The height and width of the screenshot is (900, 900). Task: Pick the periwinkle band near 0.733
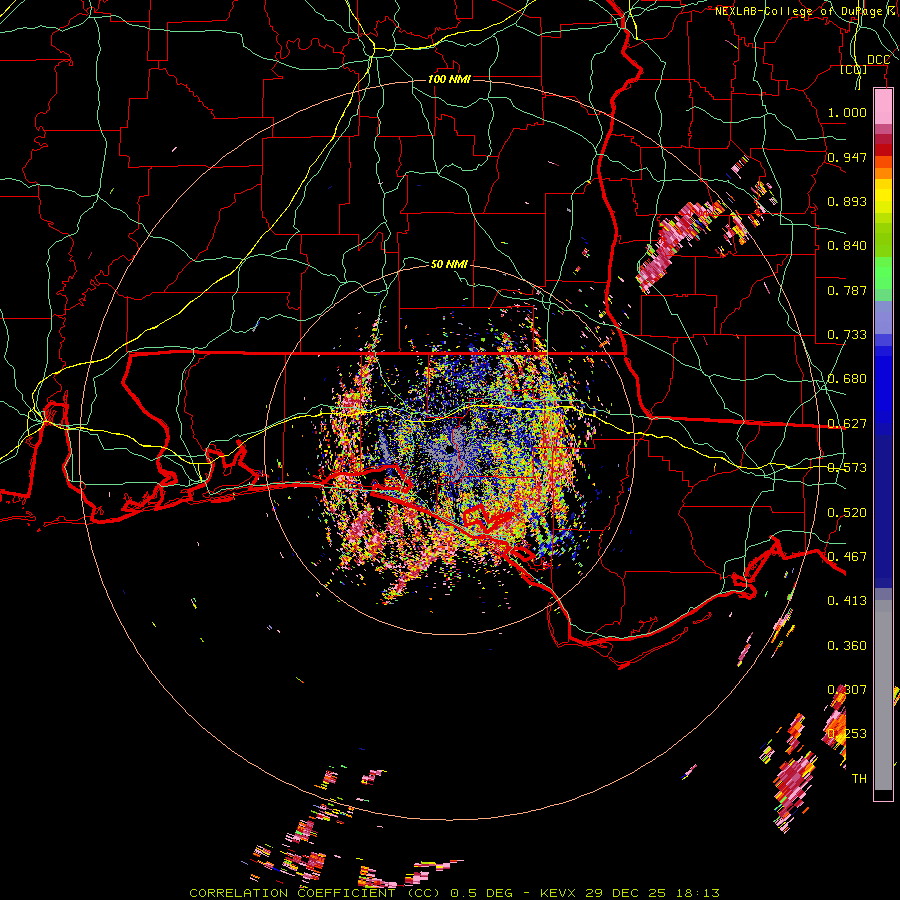click(883, 318)
